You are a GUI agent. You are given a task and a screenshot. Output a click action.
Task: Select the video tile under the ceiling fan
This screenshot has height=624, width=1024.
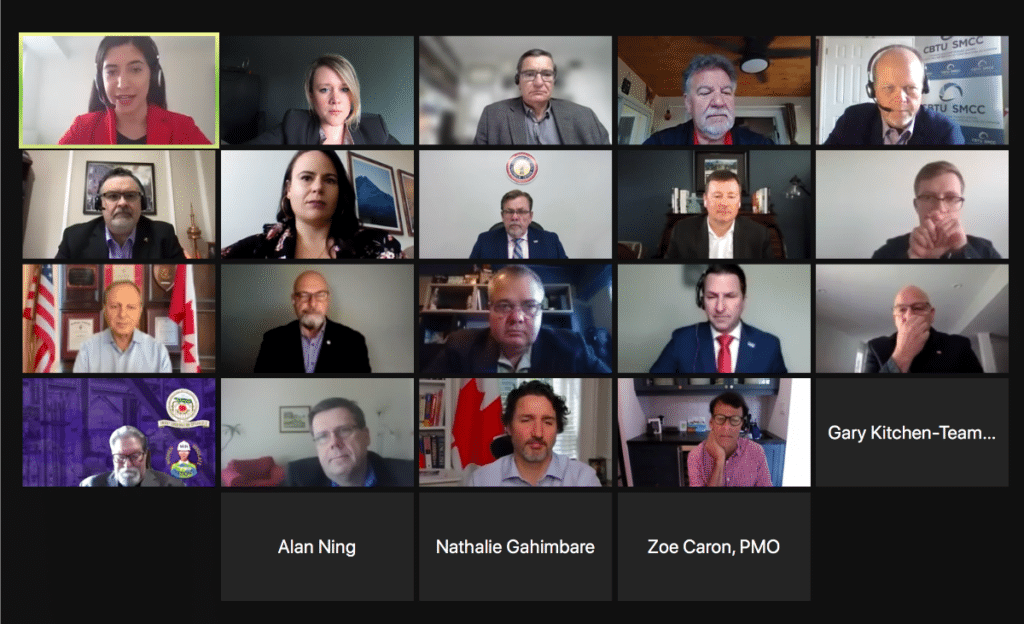tap(714, 90)
